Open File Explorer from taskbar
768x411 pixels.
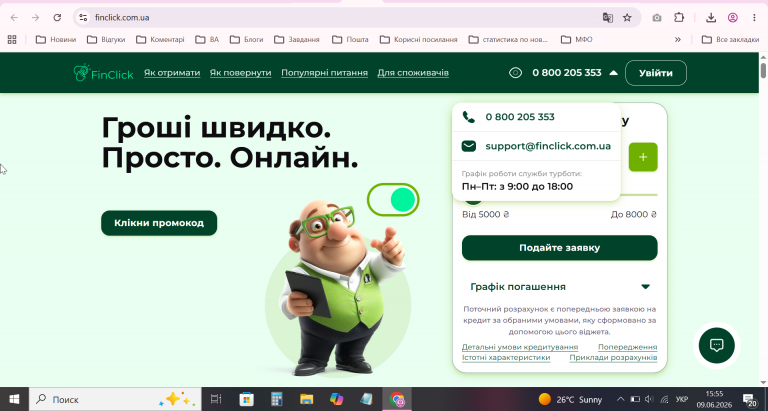[x=307, y=399]
